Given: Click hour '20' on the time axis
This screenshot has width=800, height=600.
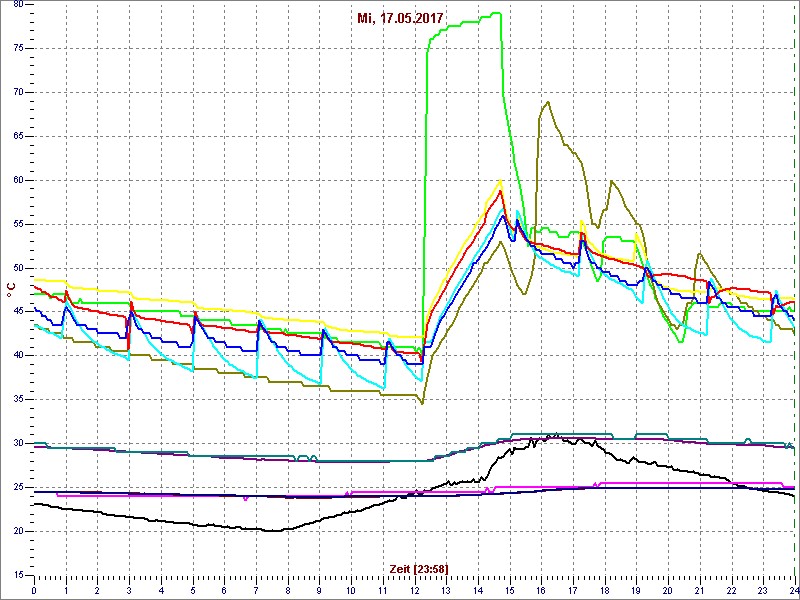Looking at the screenshot, I should [668, 590].
